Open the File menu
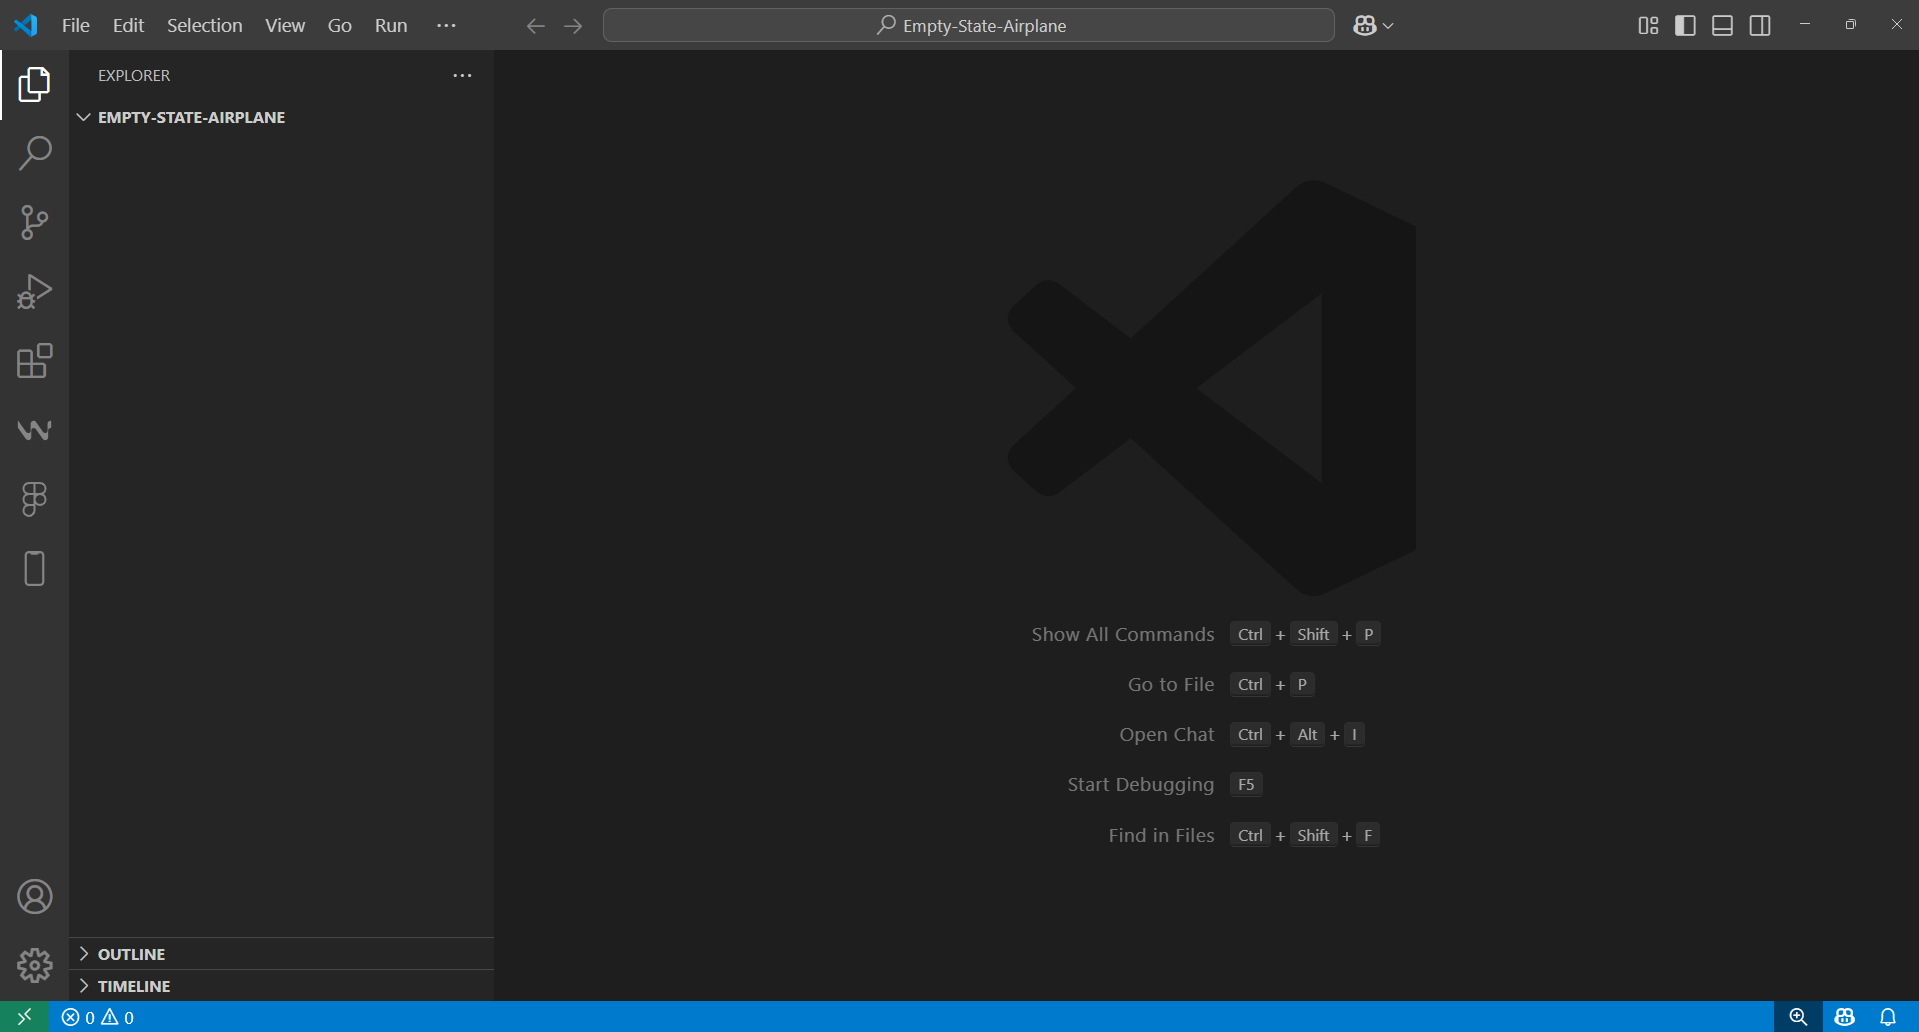 click(76, 26)
